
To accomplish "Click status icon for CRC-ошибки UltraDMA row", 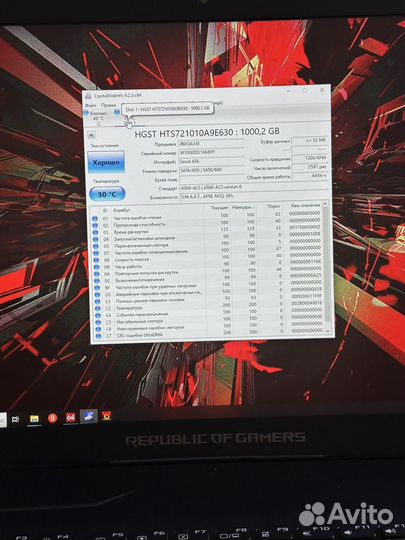I will pyautogui.click(x=98, y=336).
